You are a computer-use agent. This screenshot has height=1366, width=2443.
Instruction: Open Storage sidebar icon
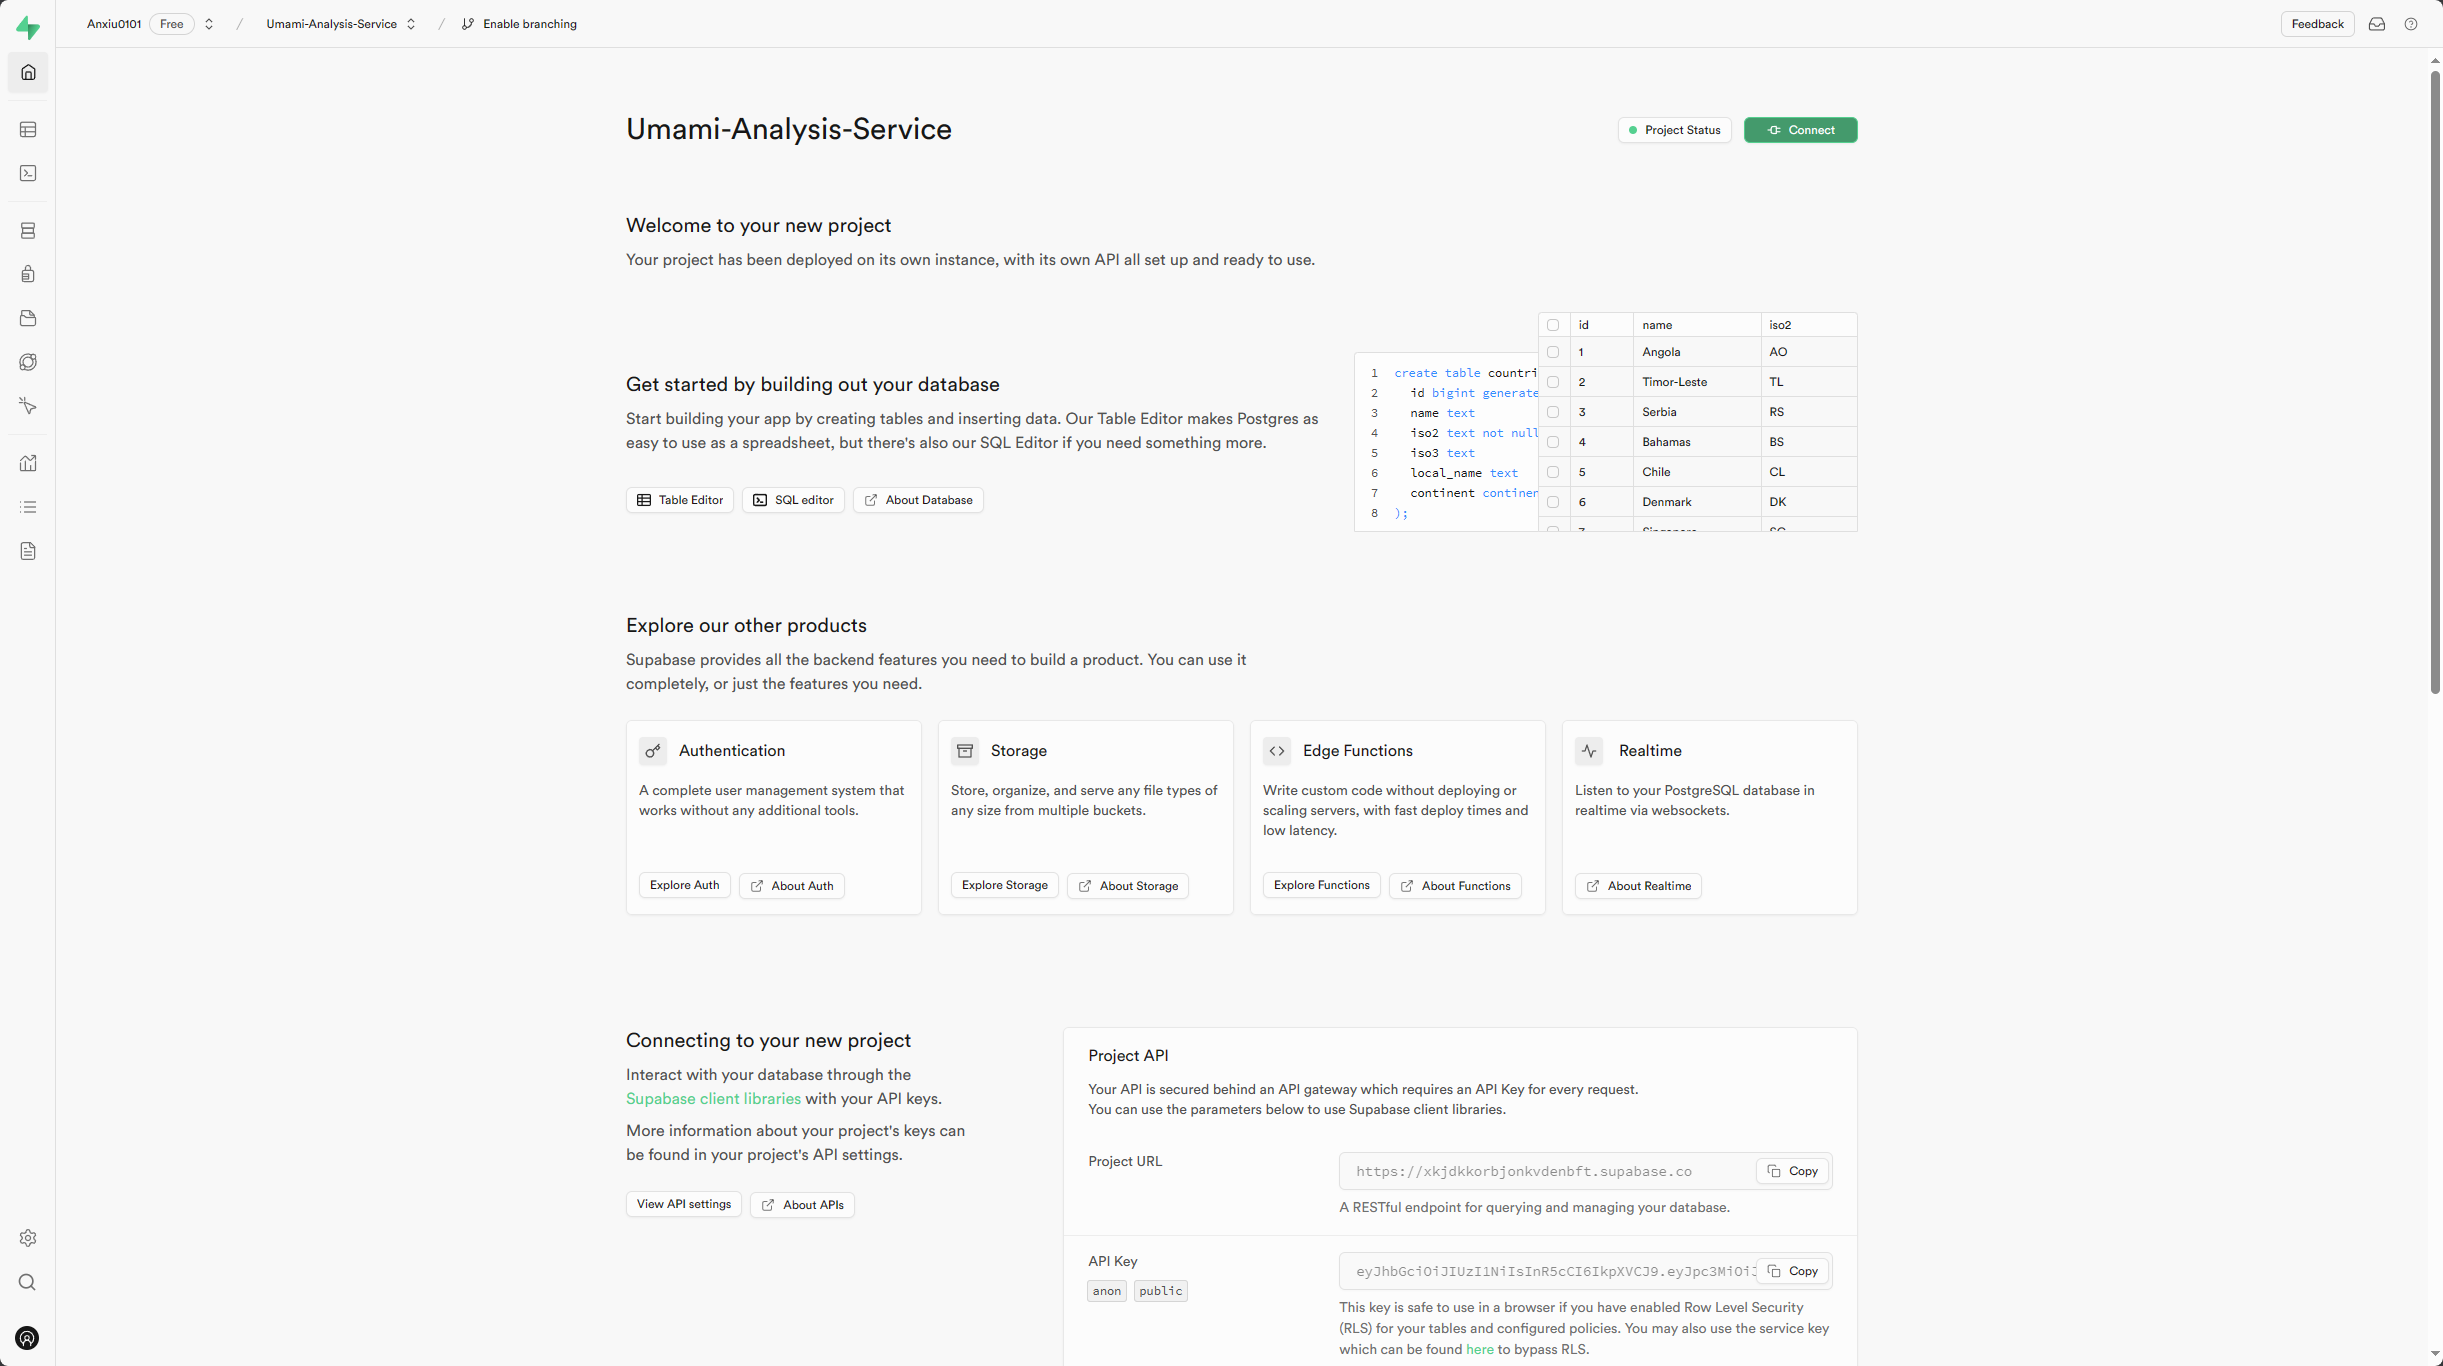28,318
